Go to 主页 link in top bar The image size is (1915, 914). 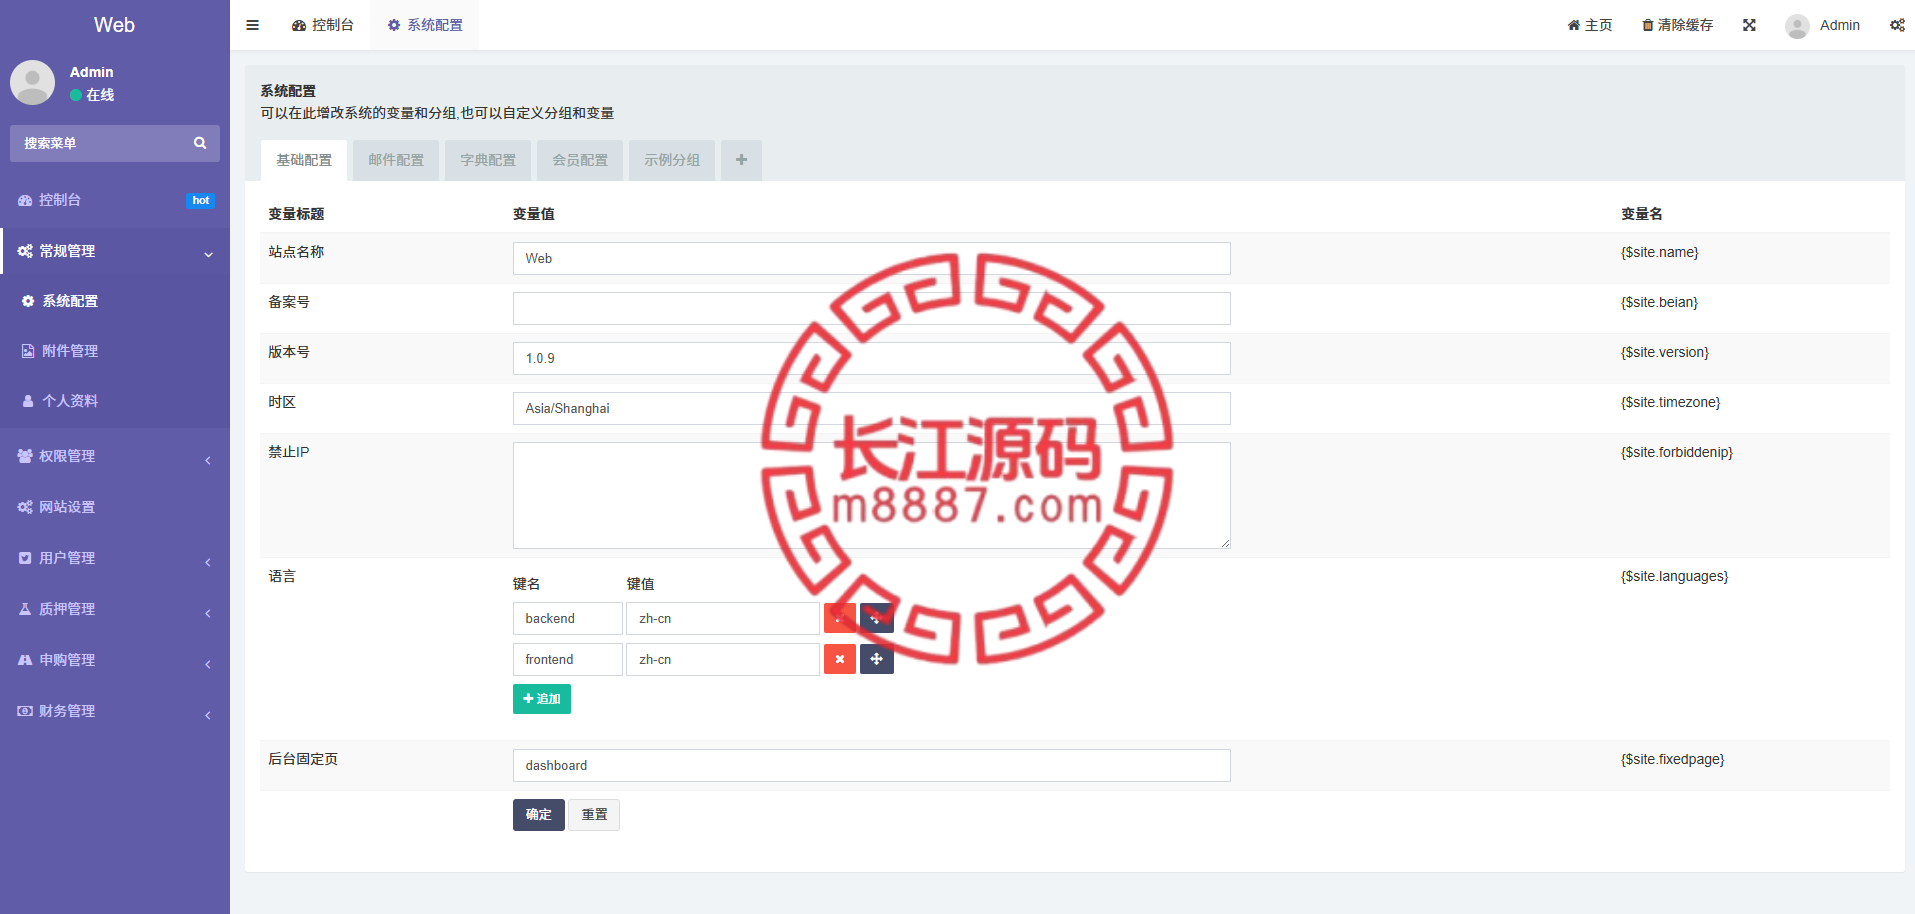coord(1590,25)
